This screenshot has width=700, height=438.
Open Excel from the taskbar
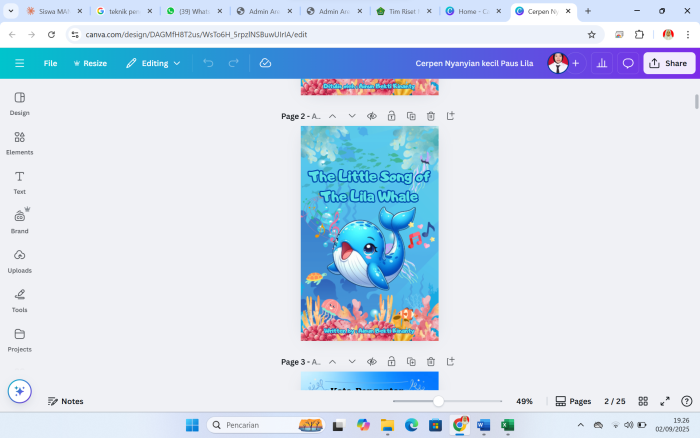click(x=507, y=425)
